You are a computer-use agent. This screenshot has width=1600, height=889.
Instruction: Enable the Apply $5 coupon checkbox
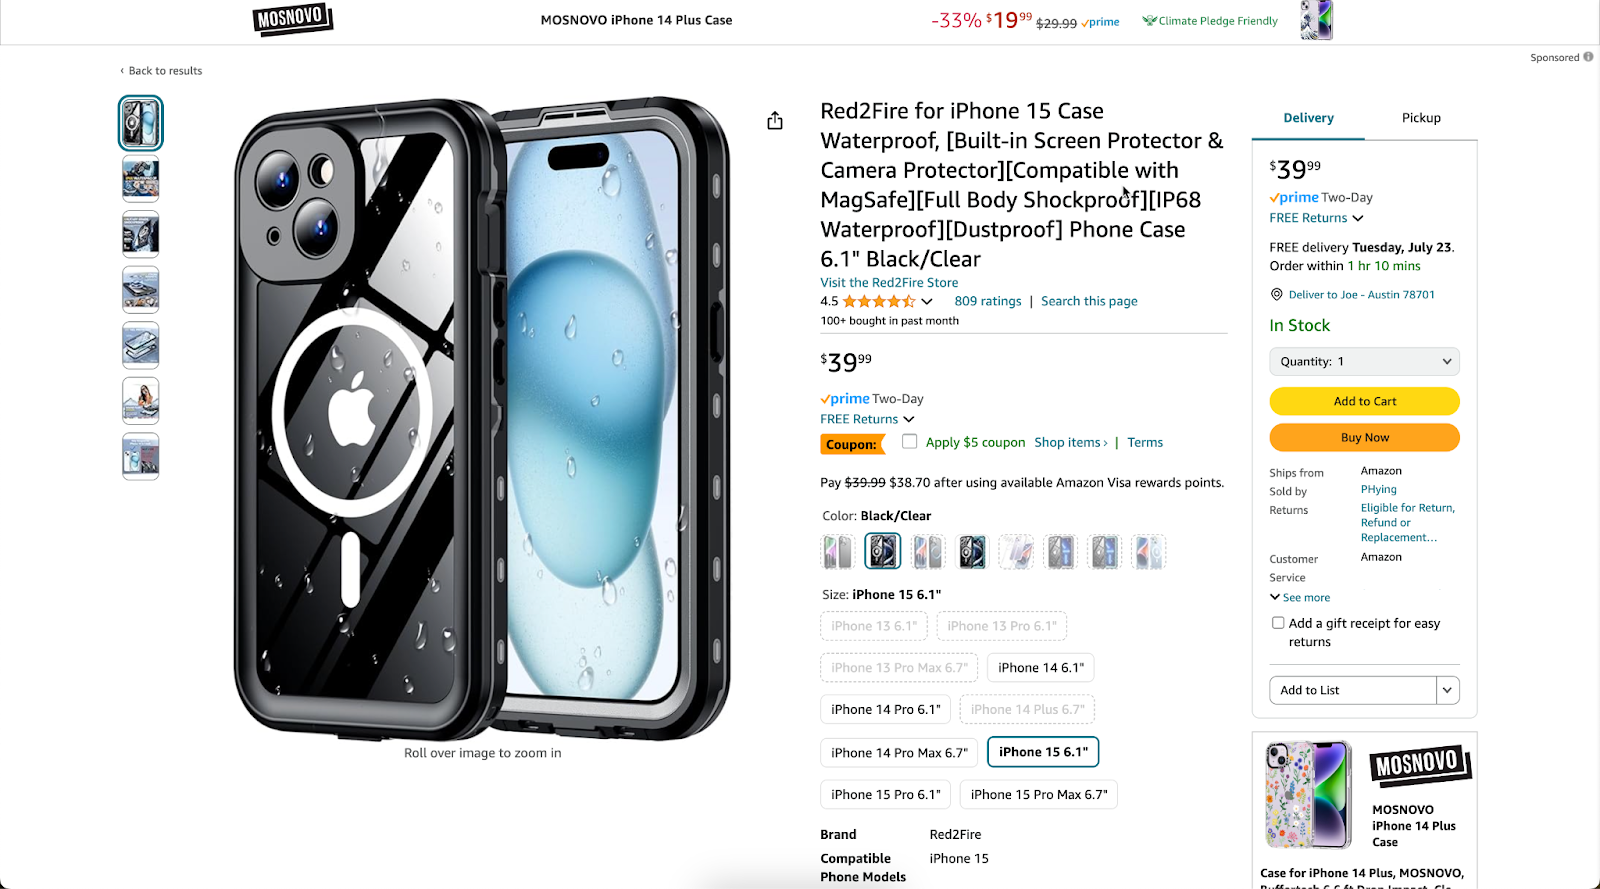[909, 442]
